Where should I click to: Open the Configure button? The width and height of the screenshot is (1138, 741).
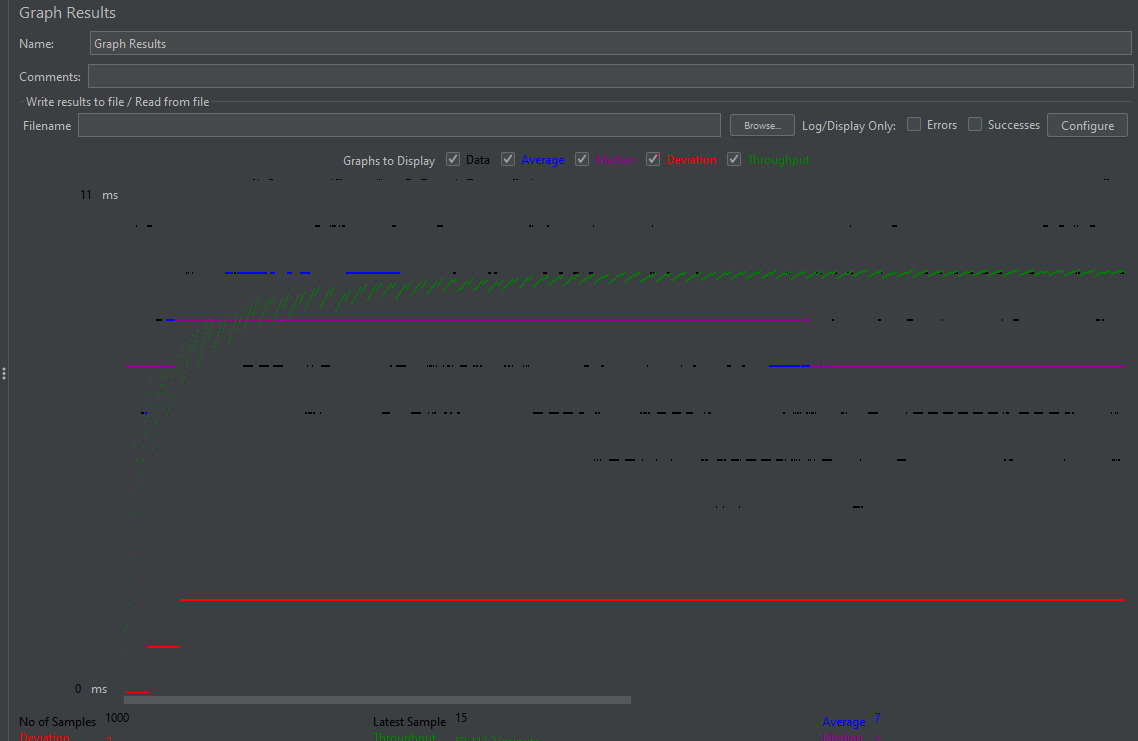[1087, 126]
